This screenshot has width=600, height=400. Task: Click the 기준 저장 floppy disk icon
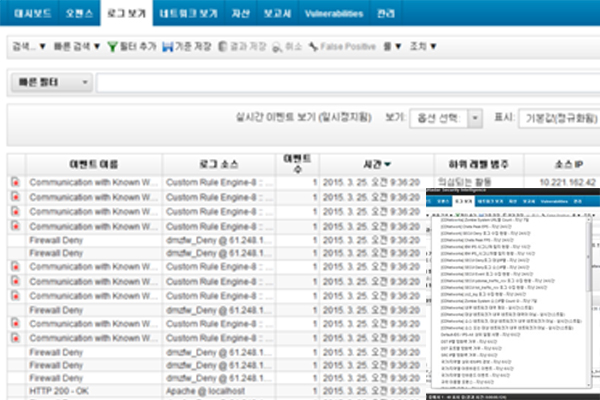click(168, 47)
